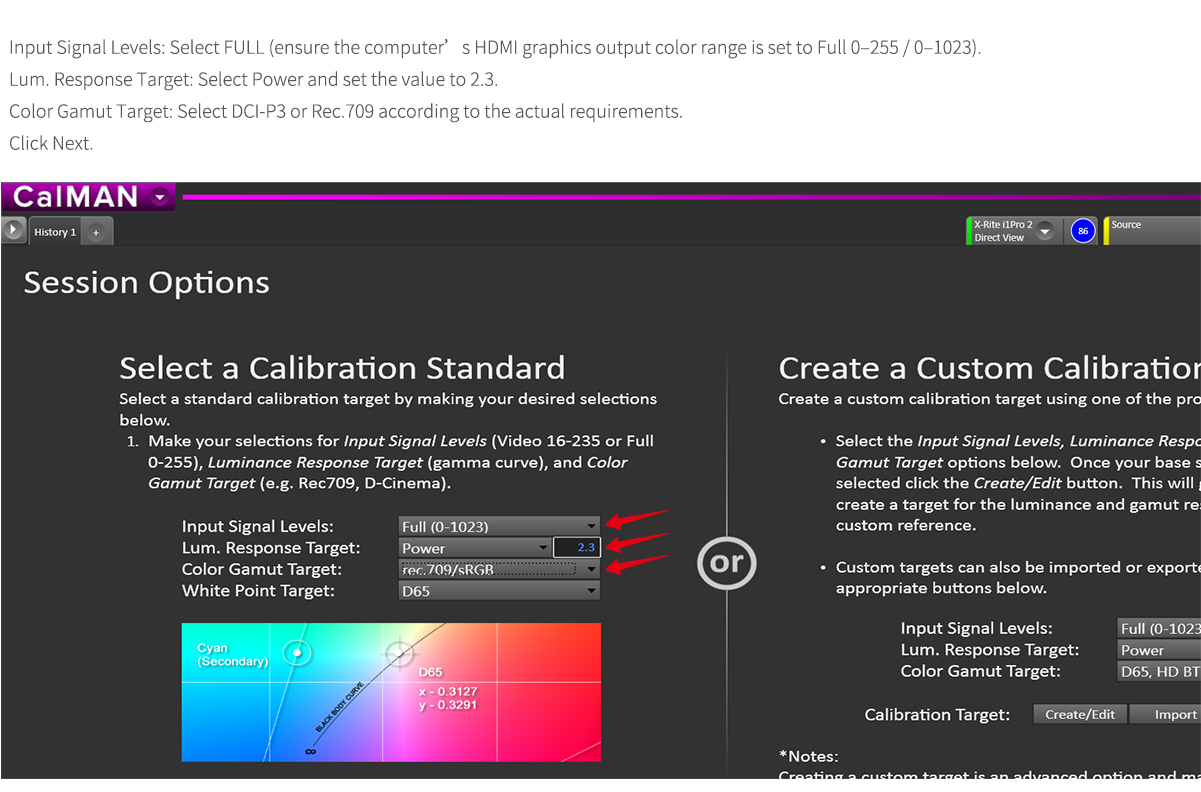Click the White Point Target: label
Screen dimensions: 1201x792
pyautogui.click(x=258, y=591)
